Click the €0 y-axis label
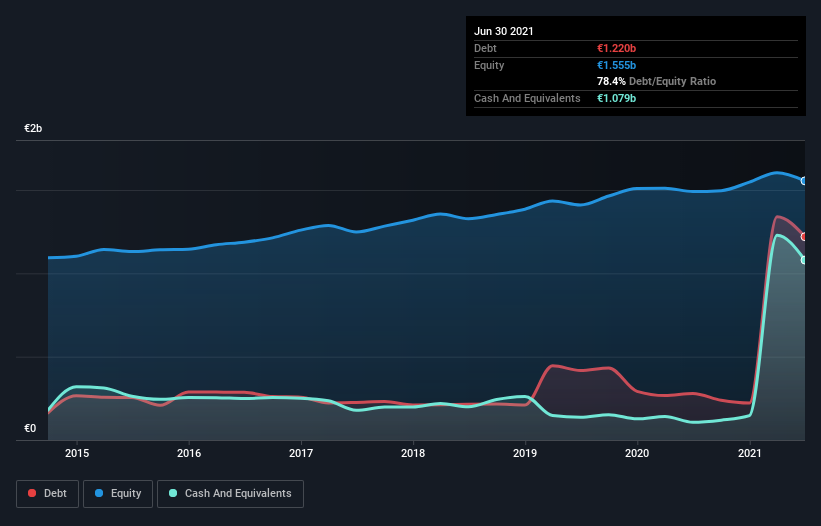The height and width of the screenshot is (526, 821). tap(30, 428)
